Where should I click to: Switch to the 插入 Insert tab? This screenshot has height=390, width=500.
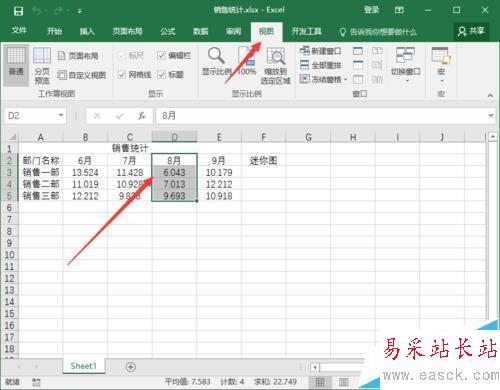(87, 31)
